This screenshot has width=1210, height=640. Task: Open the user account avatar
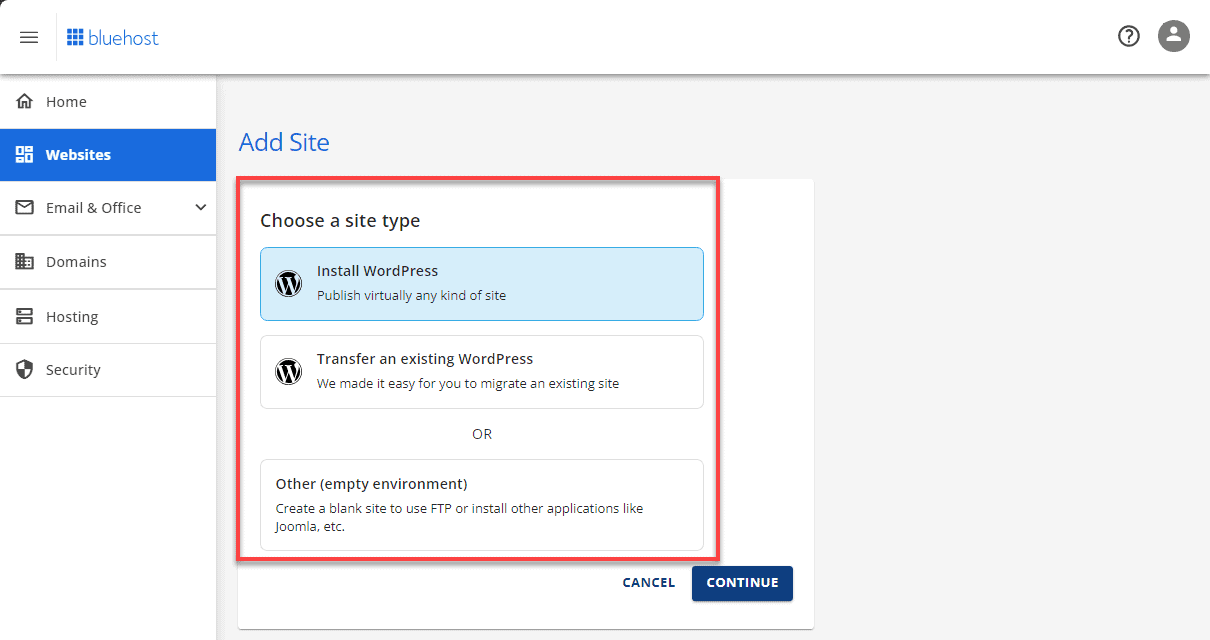(x=1174, y=36)
